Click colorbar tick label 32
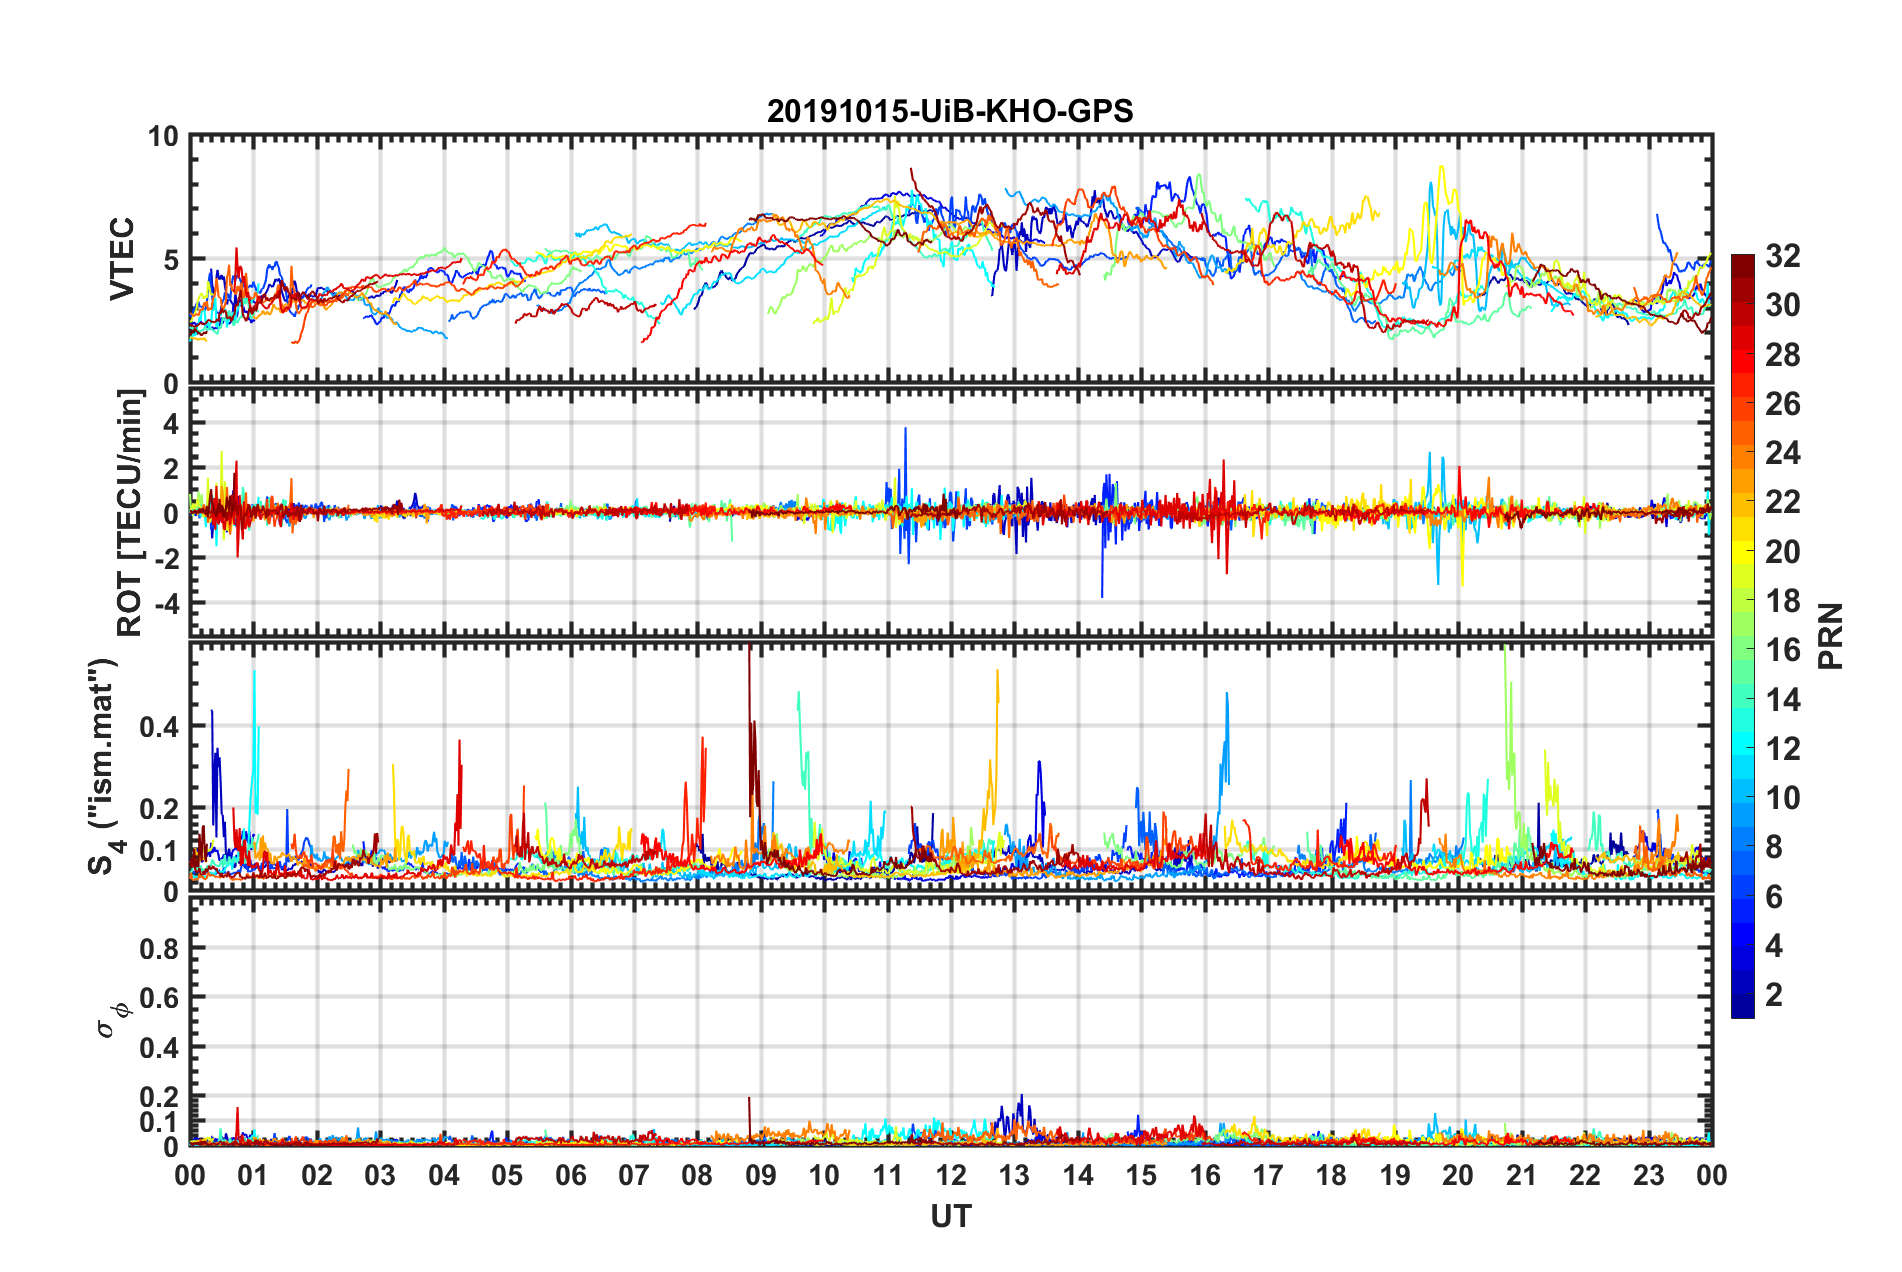The height and width of the screenshot is (1272, 1902). (x=1782, y=256)
